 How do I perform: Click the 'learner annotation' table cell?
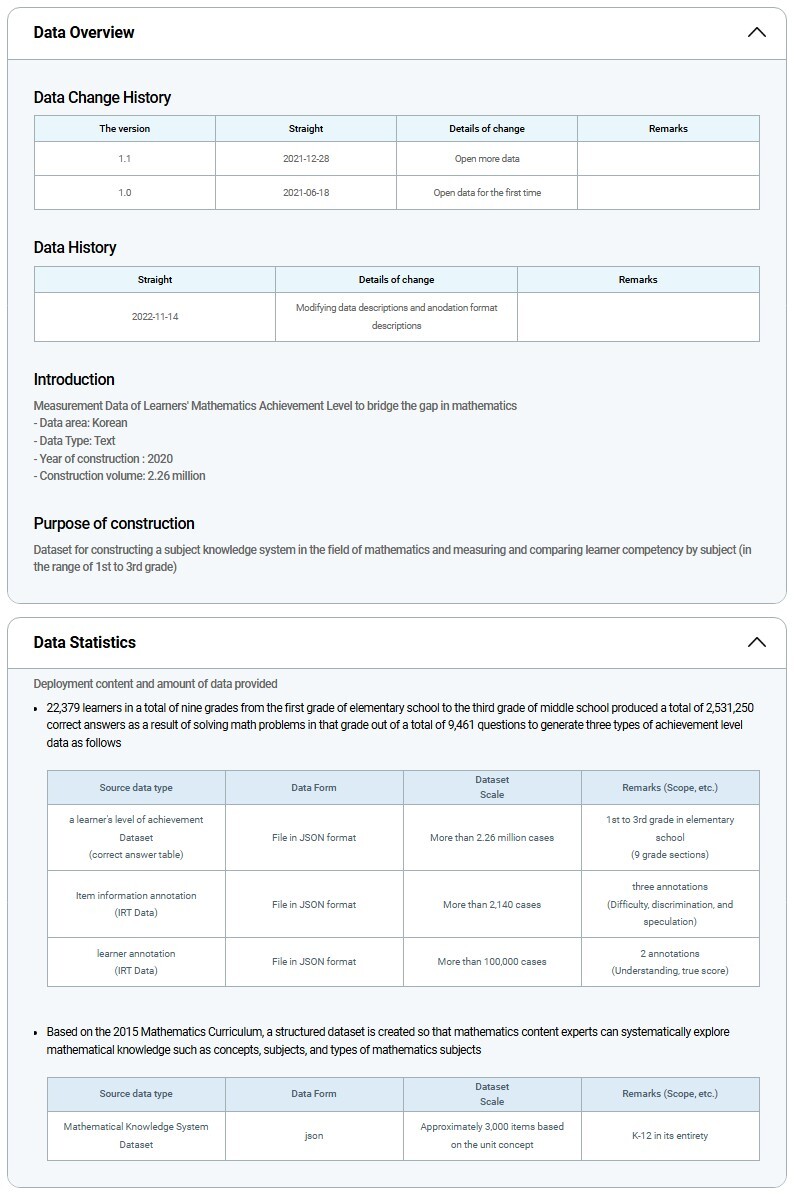136,961
